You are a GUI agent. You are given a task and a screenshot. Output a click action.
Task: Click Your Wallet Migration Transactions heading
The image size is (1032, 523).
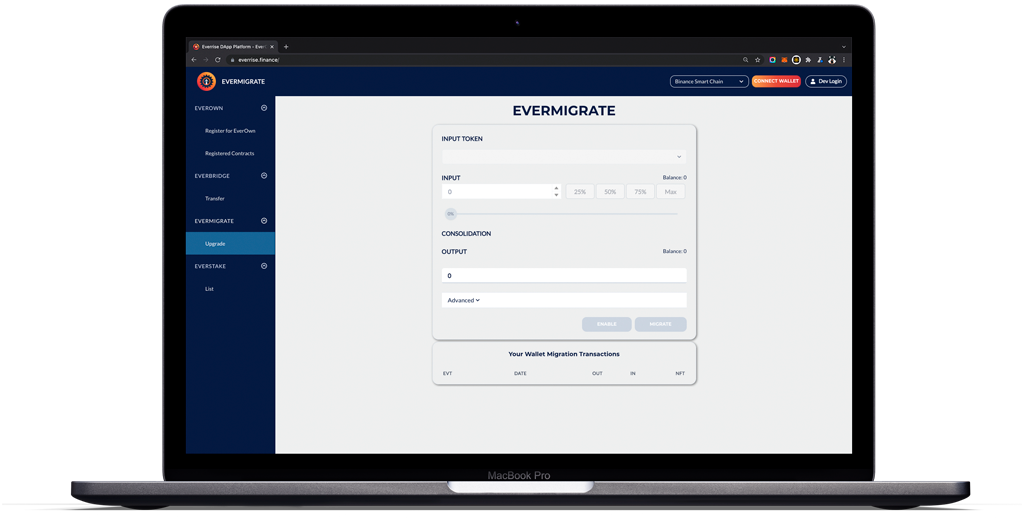(x=564, y=354)
